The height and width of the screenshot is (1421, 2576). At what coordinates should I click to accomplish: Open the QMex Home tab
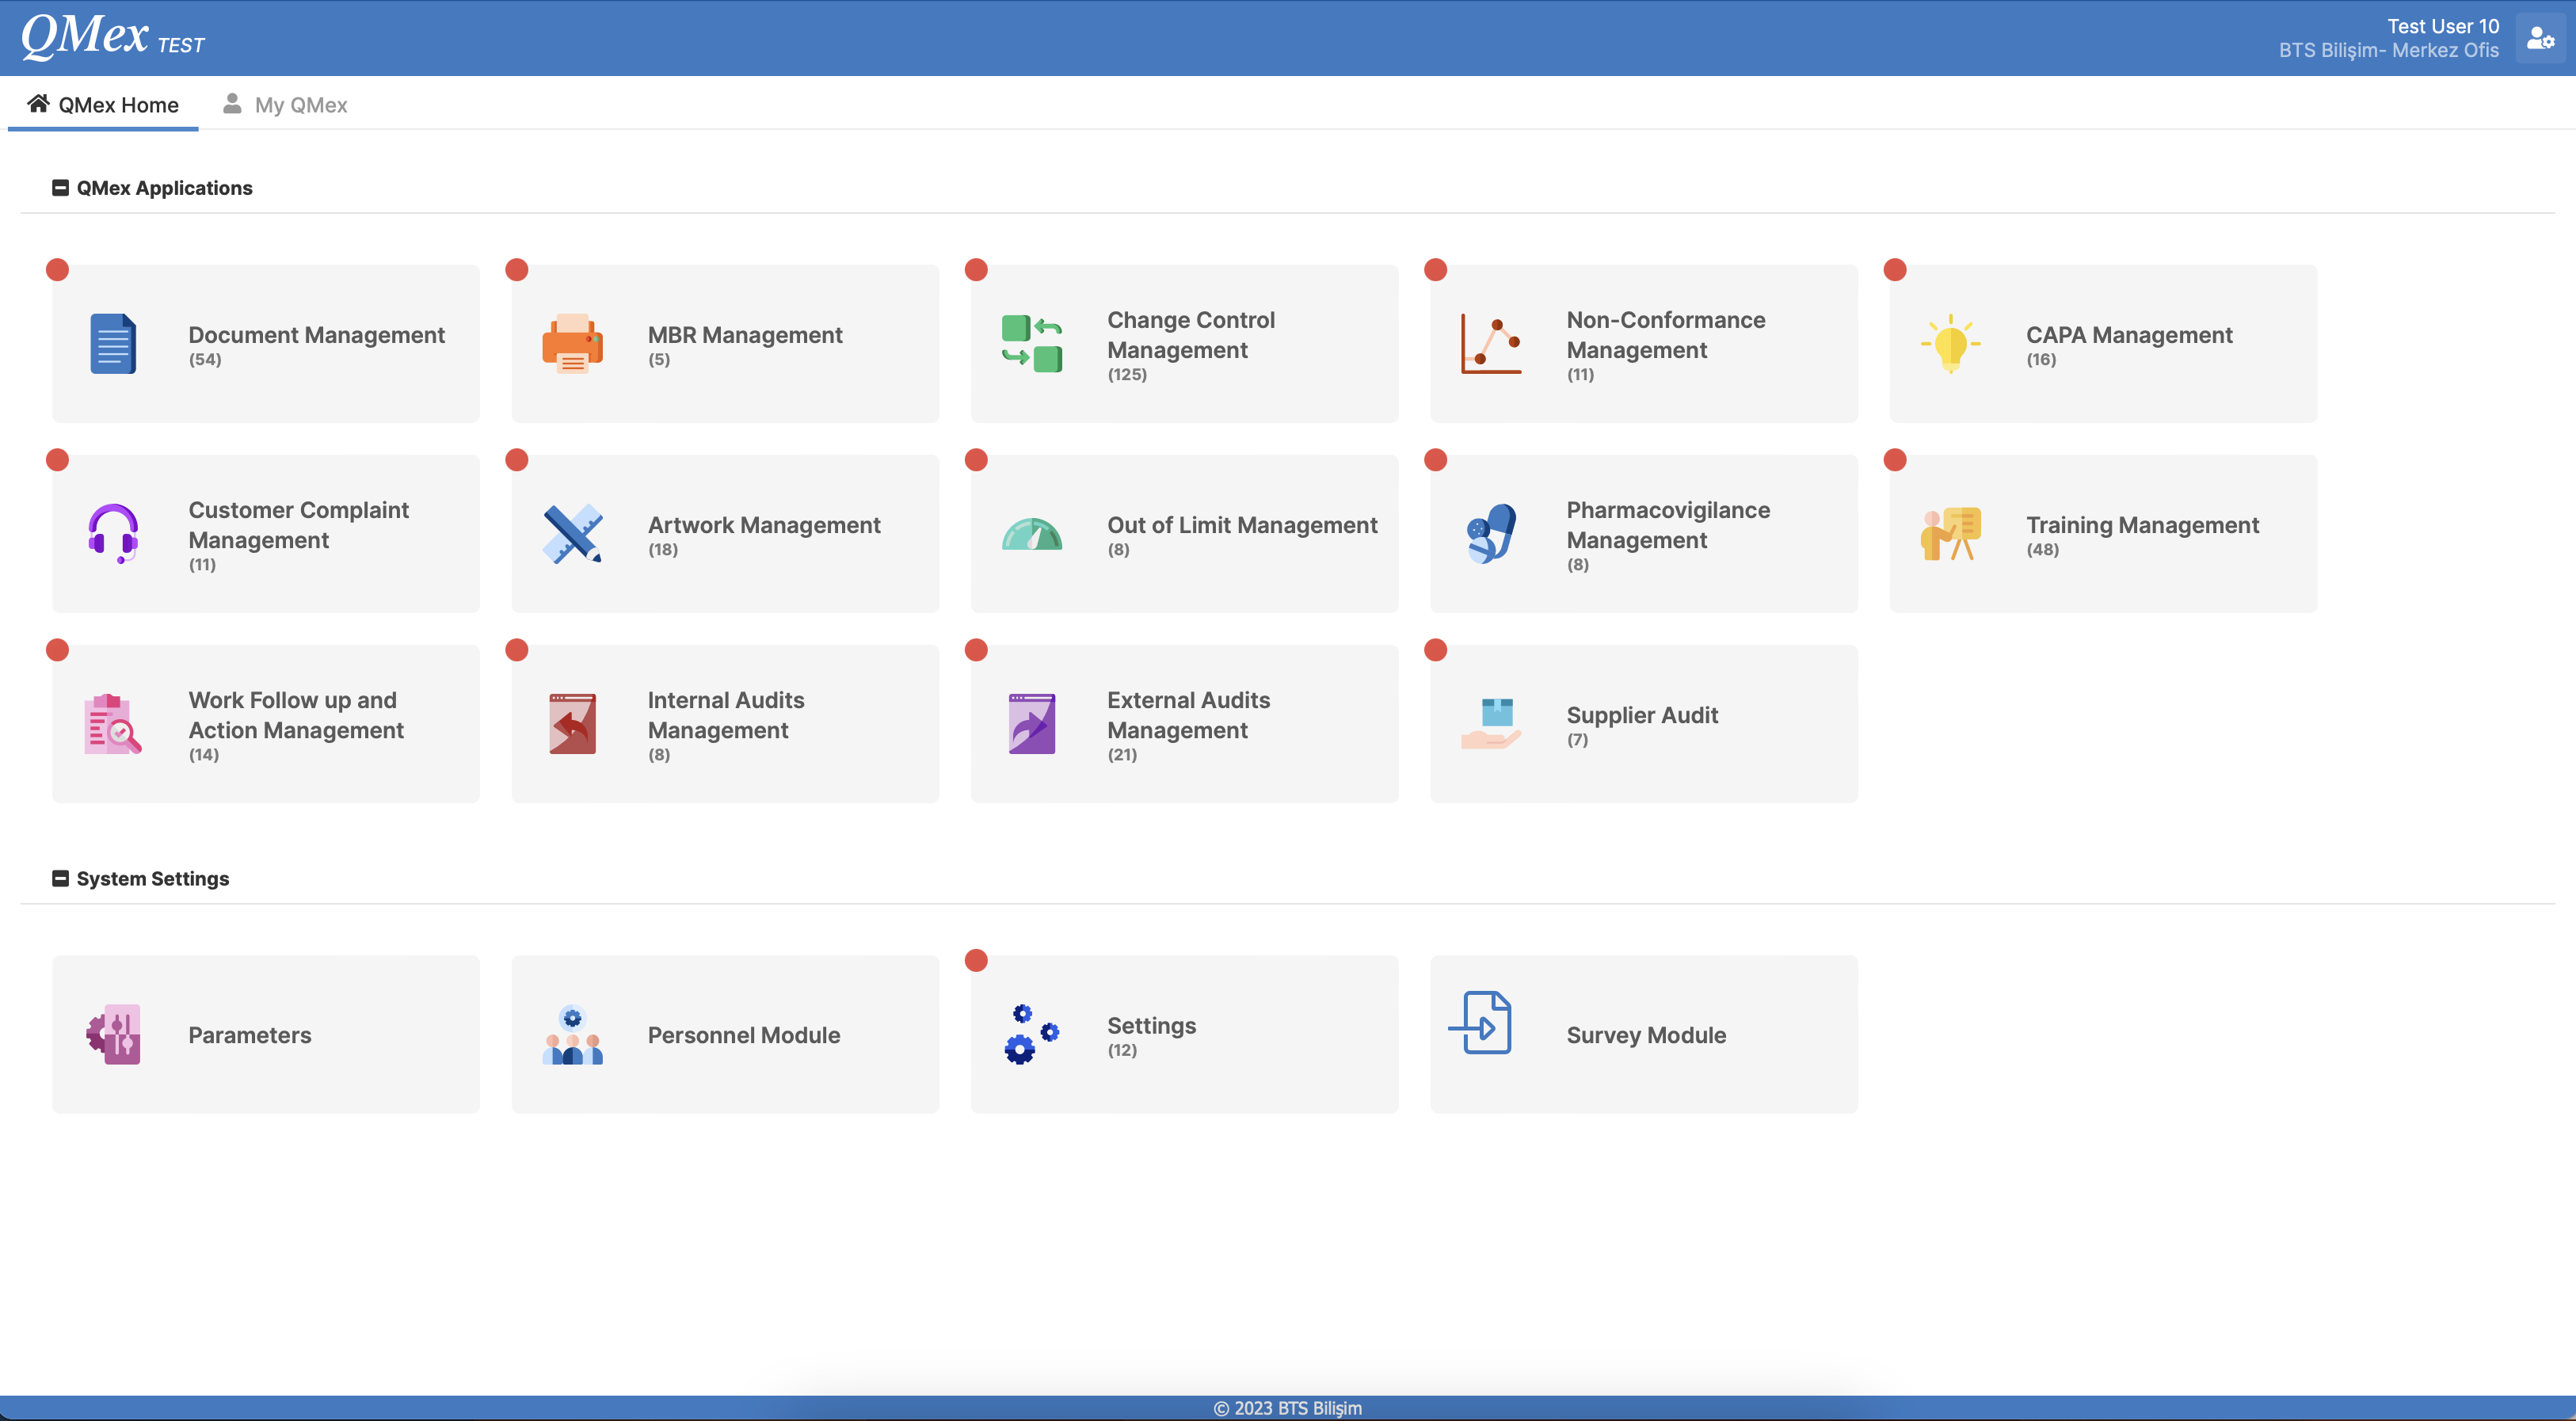(102, 104)
